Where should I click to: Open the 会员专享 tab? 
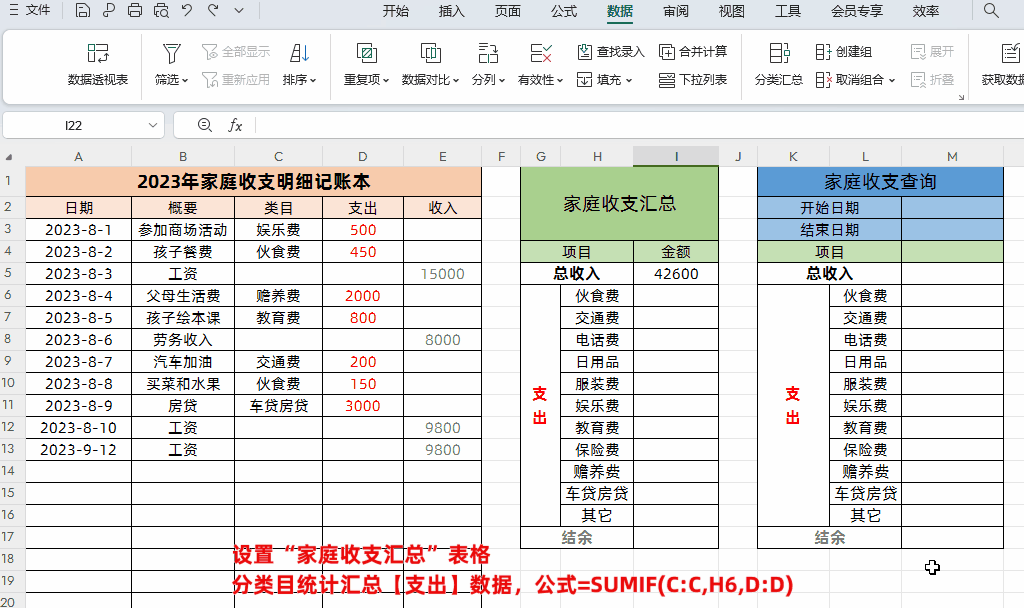pyautogui.click(x=857, y=11)
